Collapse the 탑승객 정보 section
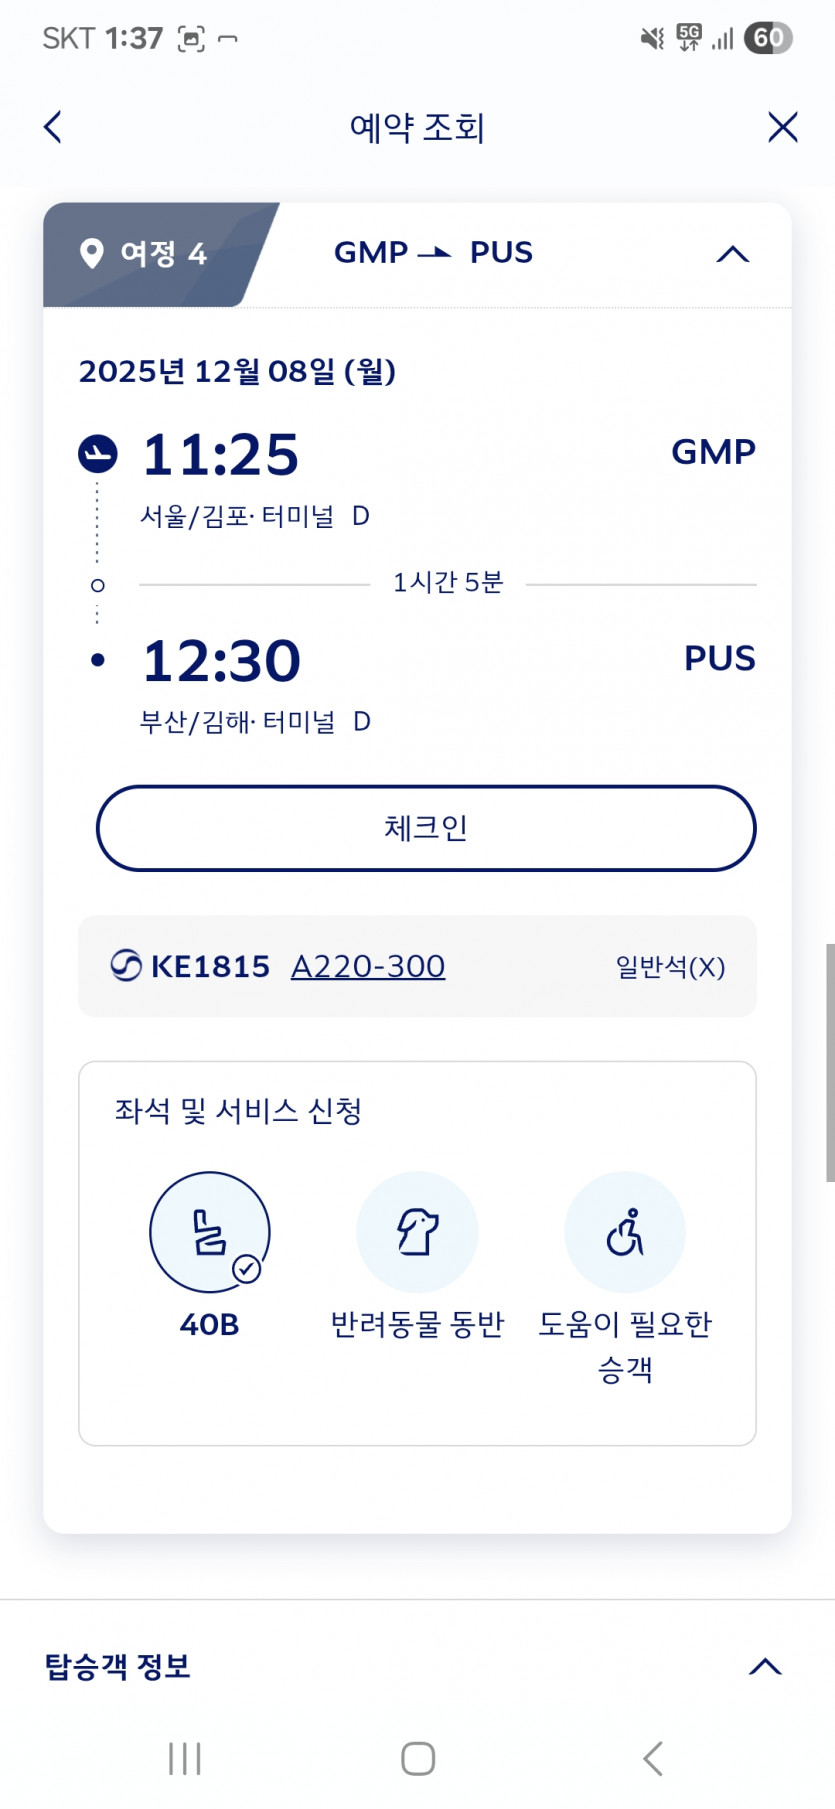The image size is (835, 1809). tap(765, 1666)
